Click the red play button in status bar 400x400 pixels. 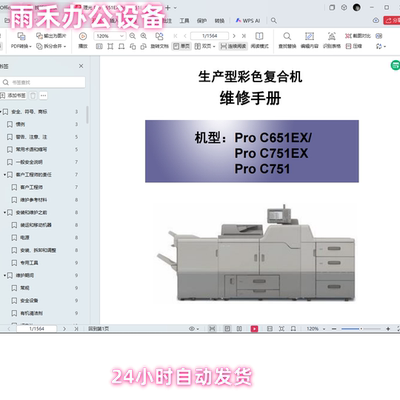(x=254, y=329)
